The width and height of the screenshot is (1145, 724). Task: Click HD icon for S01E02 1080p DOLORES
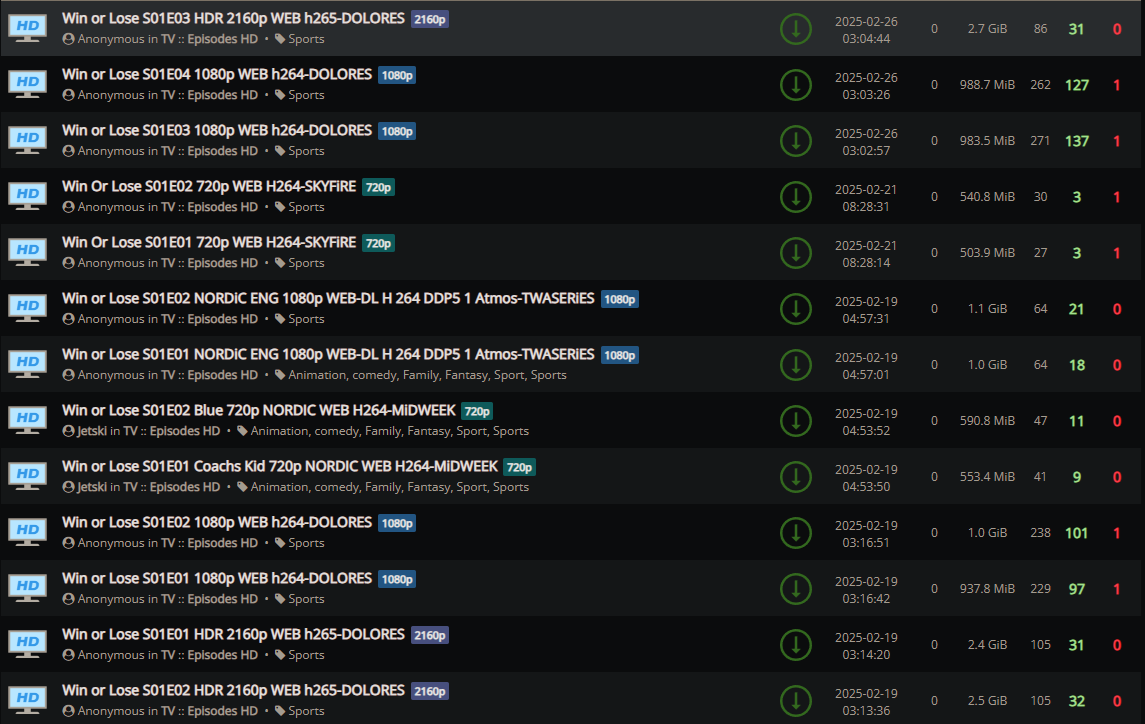point(28,533)
